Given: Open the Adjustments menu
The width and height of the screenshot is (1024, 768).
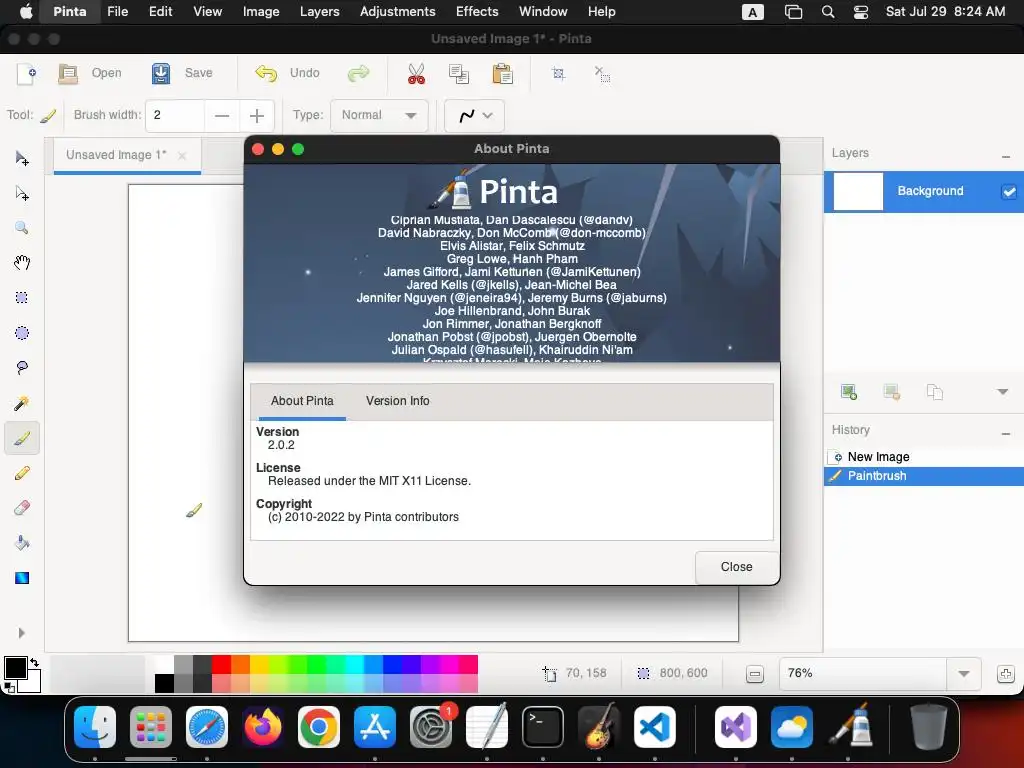Looking at the screenshot, I should pyautogui.click(x=397, y=12).
